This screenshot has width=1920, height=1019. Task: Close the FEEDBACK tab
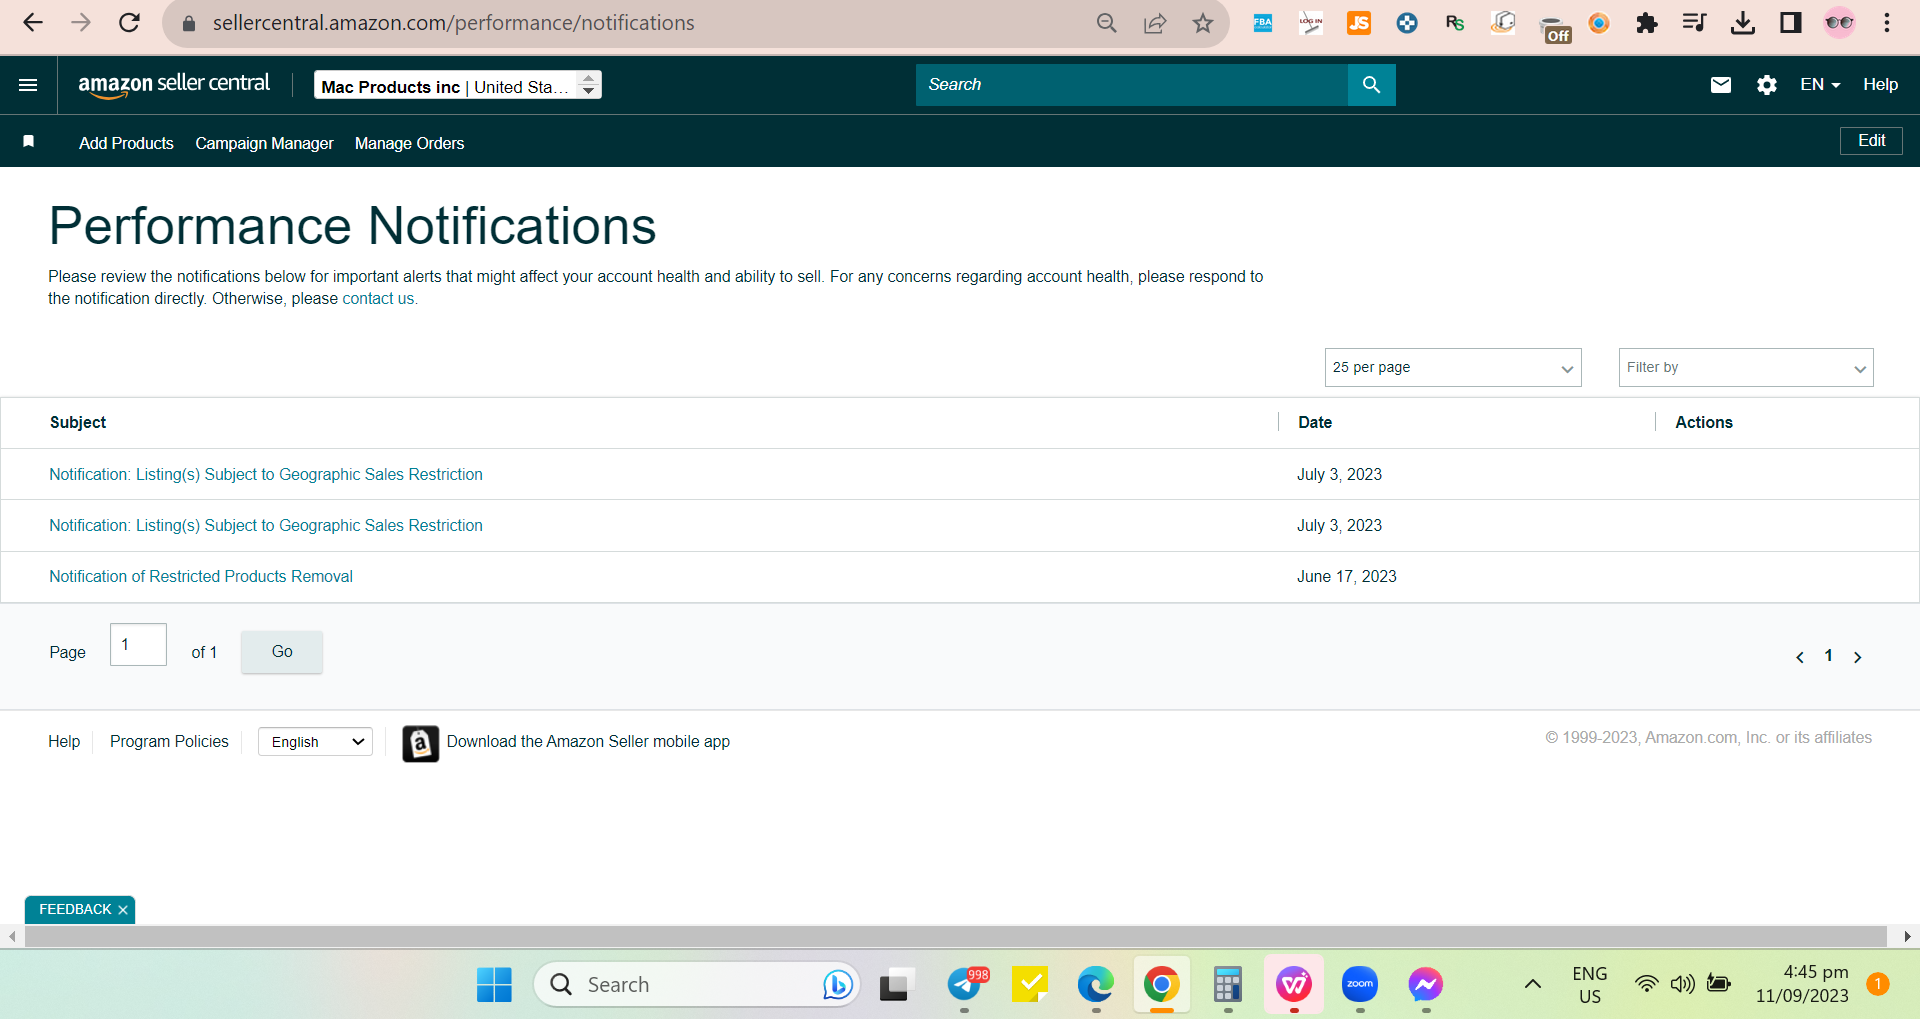coord(123,910)
